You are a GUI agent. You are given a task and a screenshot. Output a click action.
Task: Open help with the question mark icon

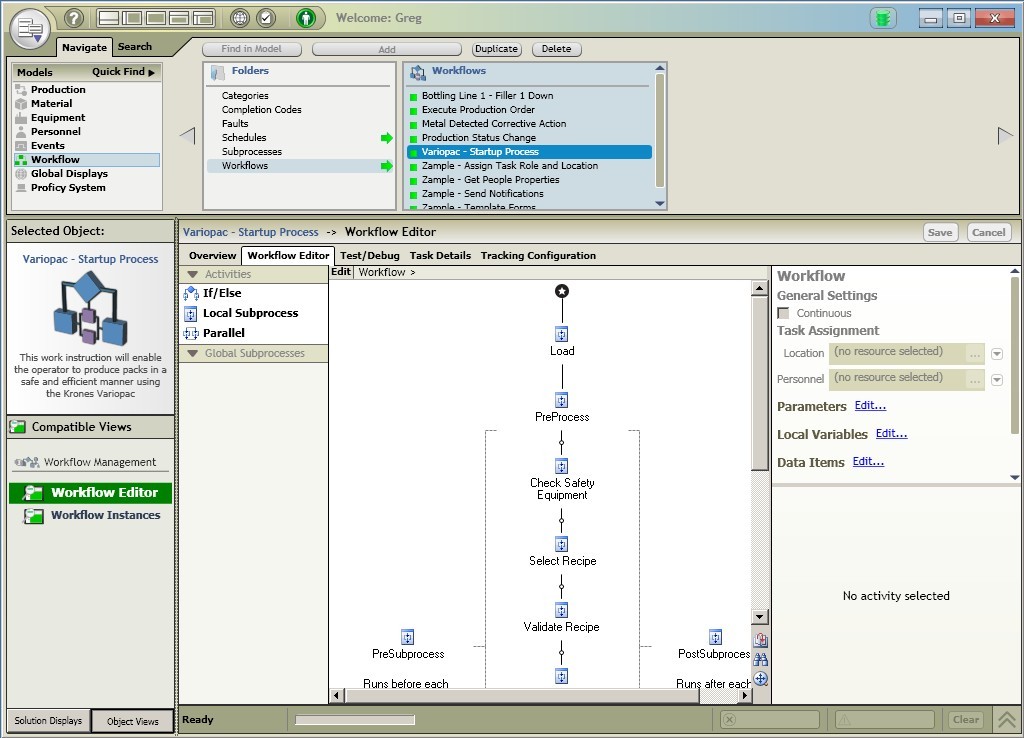(74, 18)
